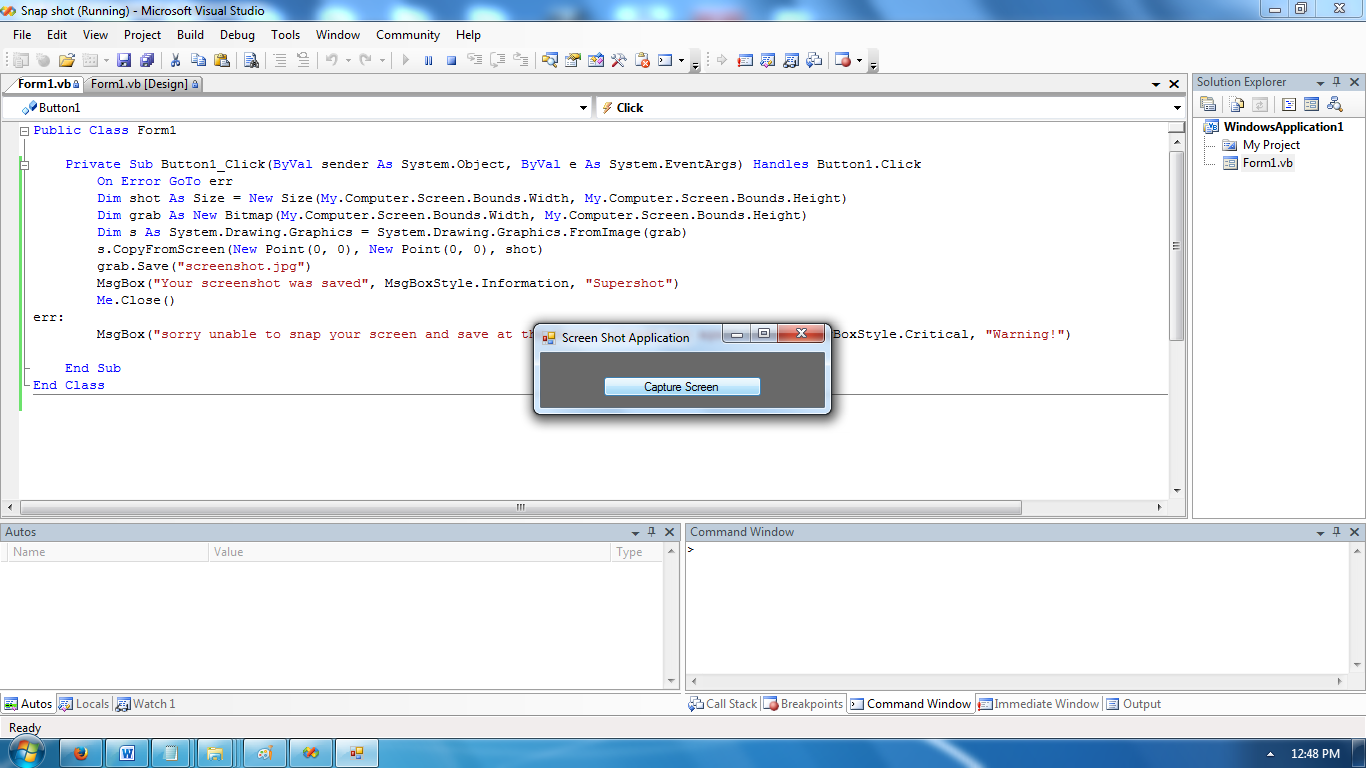1366x768 pixels.
Task: Select Form1.vb in Solution Explorer tree
Action: coord(1267,163)
